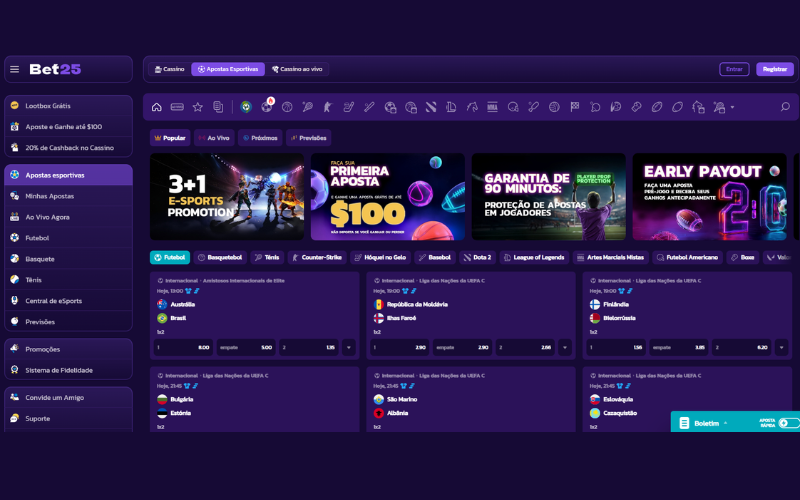
Task: Open Aposte e Ganhe até $100 sidebar item
Action: [x=68, y=127]
